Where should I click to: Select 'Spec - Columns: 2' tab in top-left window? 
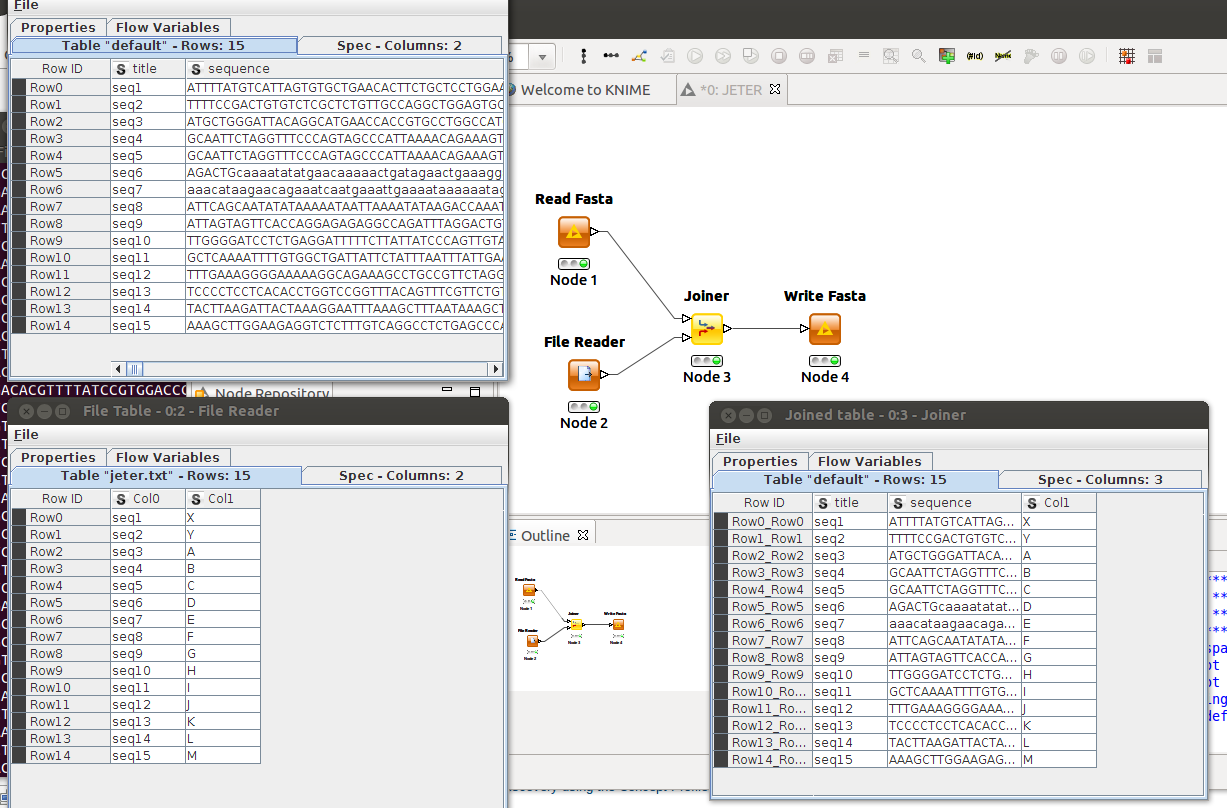400,45
